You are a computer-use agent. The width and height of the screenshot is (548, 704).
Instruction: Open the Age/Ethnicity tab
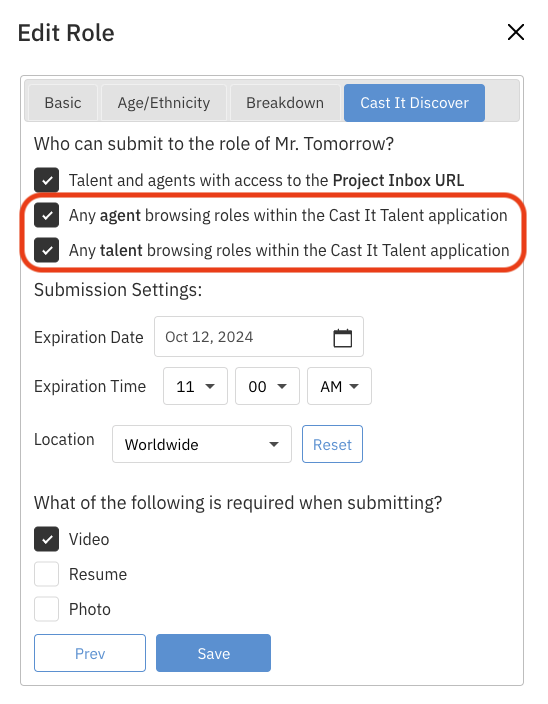[164, 103]
